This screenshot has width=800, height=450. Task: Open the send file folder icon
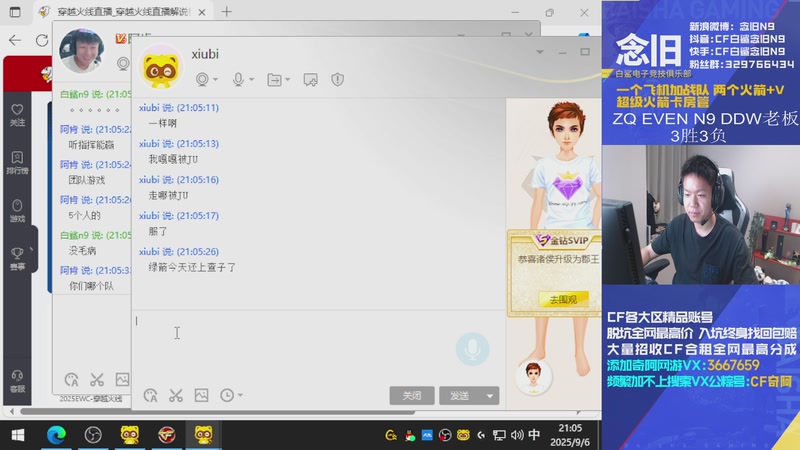point(274,80)
